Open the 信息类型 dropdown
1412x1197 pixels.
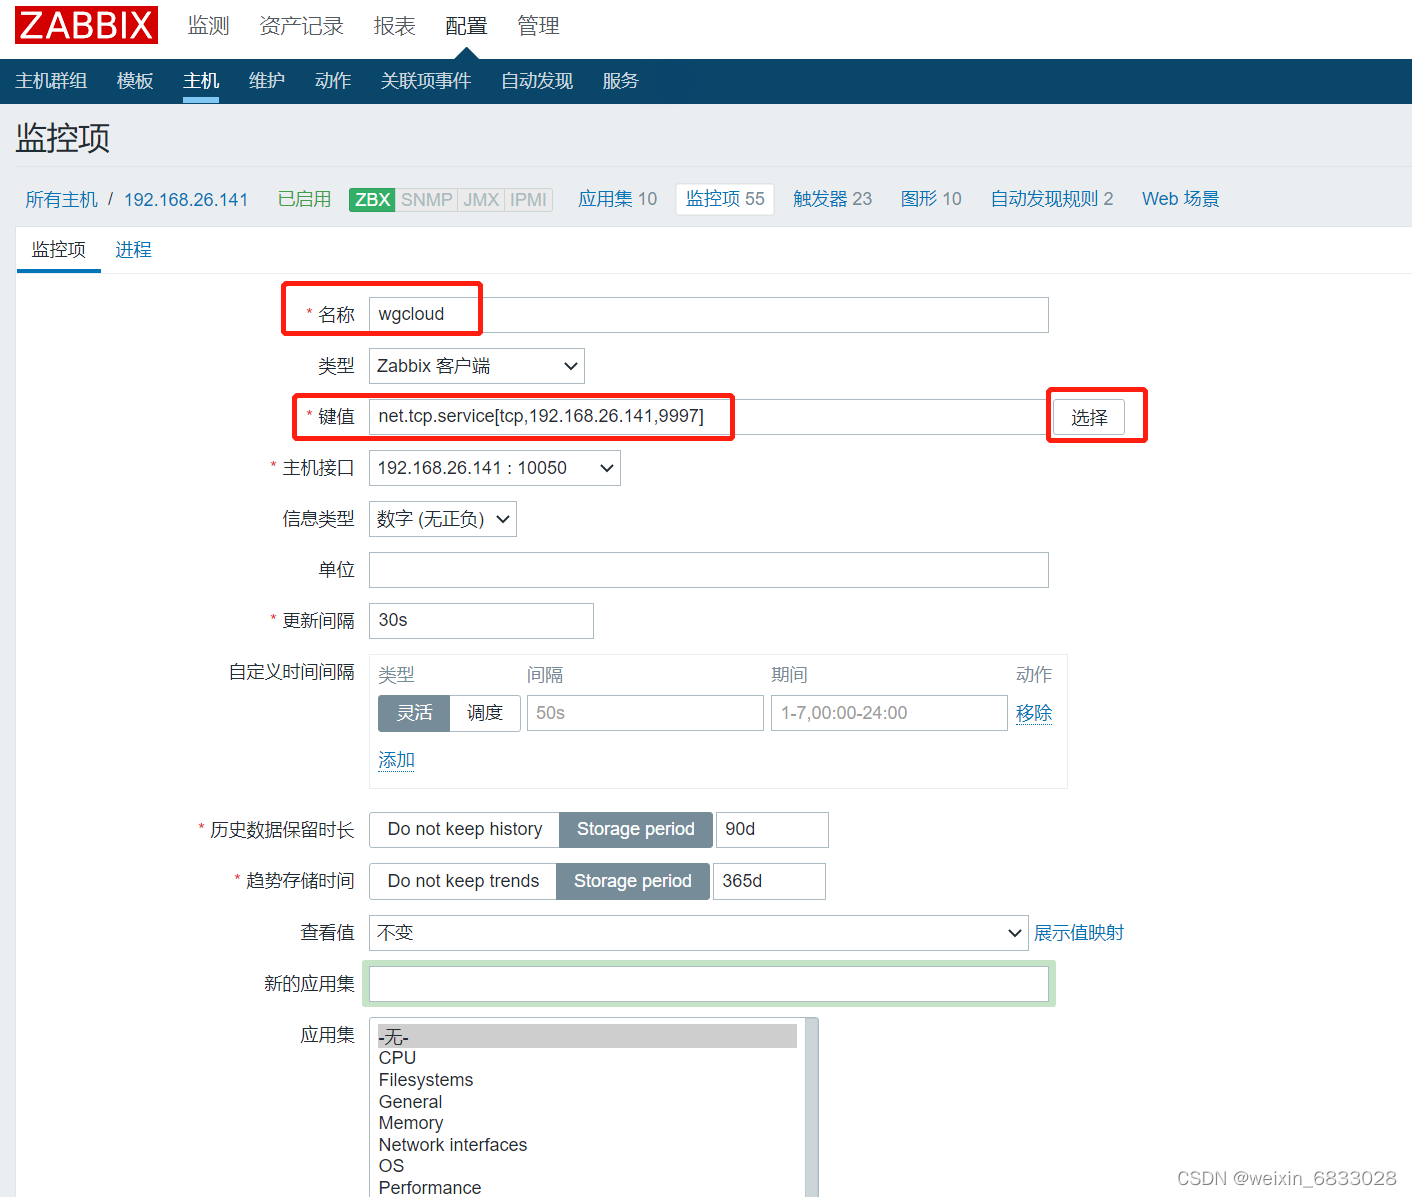pos(442,518)
